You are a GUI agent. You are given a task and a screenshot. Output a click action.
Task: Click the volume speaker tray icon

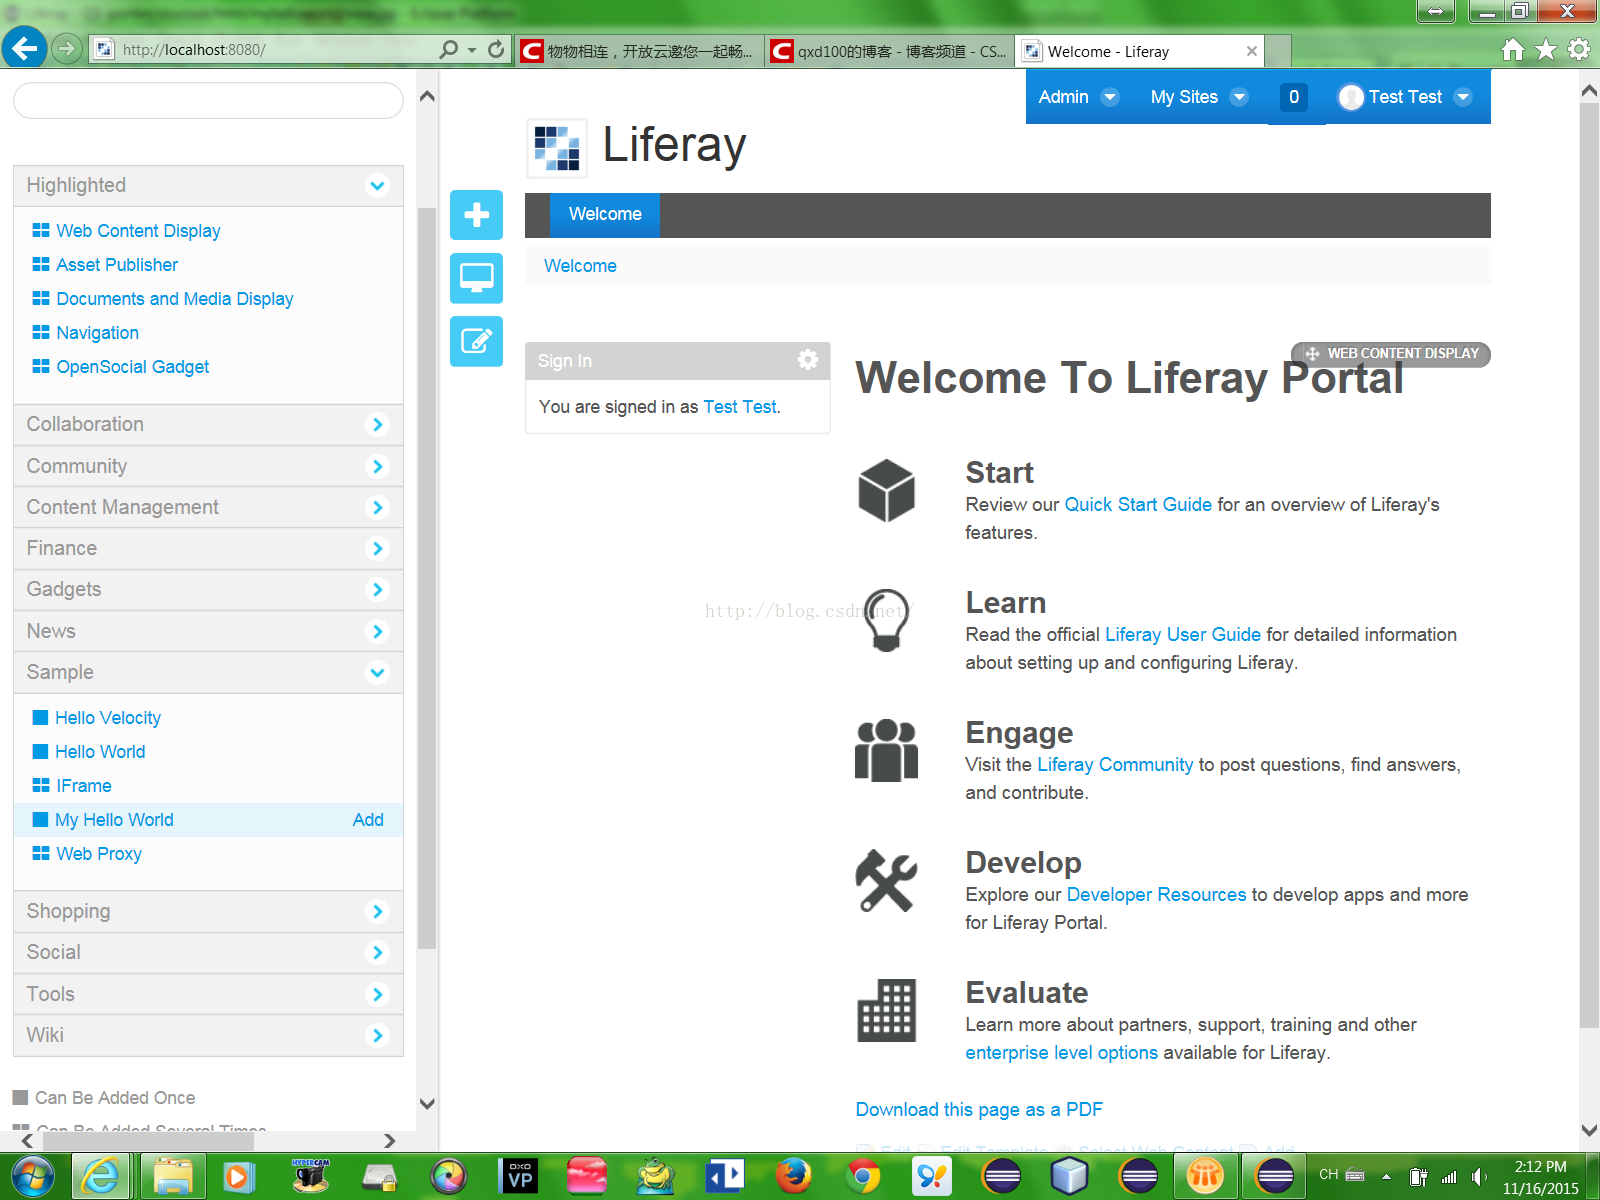(x=1479, y=1177)
